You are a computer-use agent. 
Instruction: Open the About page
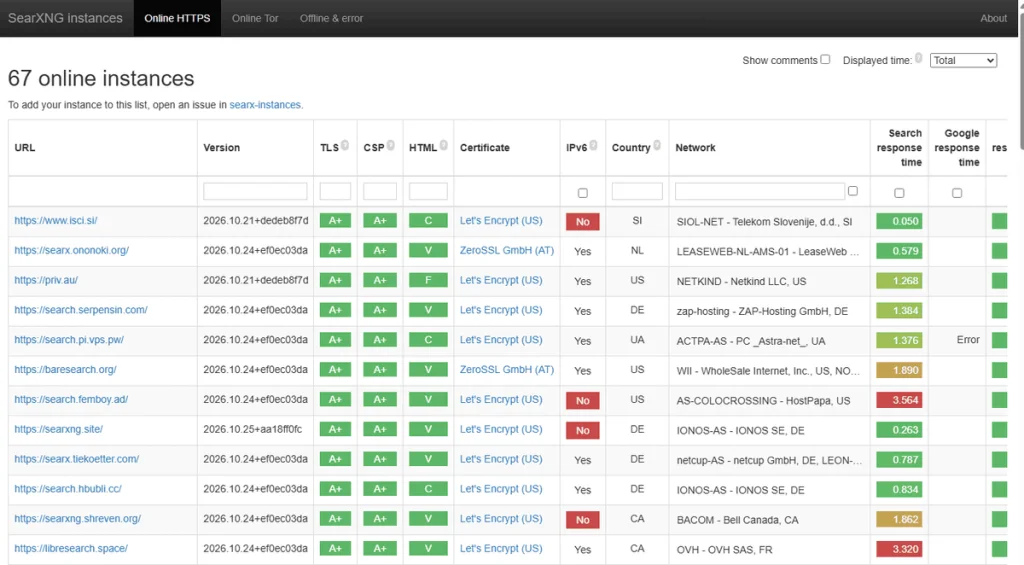point(993,18)
